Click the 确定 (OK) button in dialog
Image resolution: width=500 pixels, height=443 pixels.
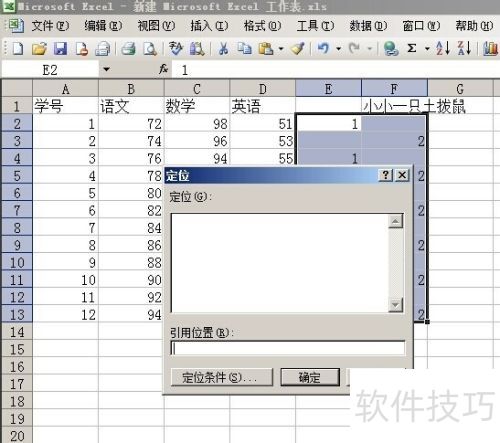[310, 377]
